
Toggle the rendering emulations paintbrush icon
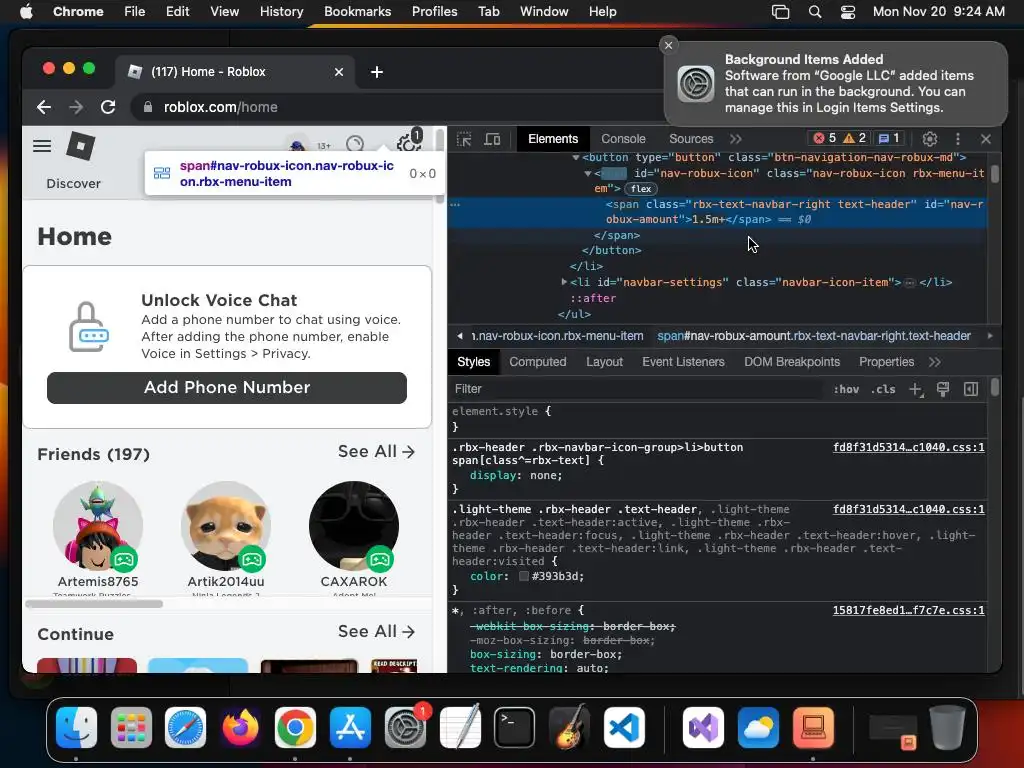(x=943, y=389)
